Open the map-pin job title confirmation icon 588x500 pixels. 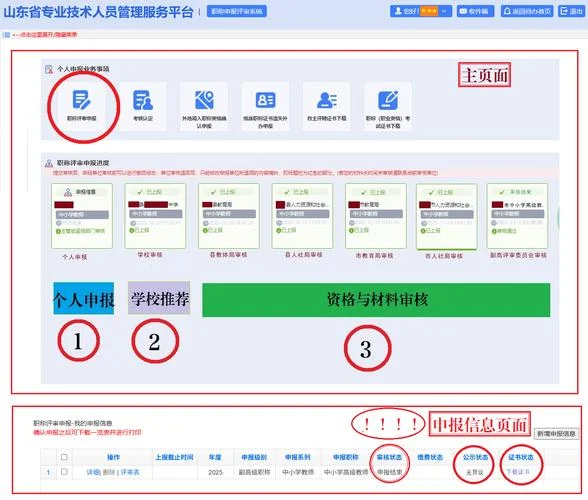click(204, 99)
